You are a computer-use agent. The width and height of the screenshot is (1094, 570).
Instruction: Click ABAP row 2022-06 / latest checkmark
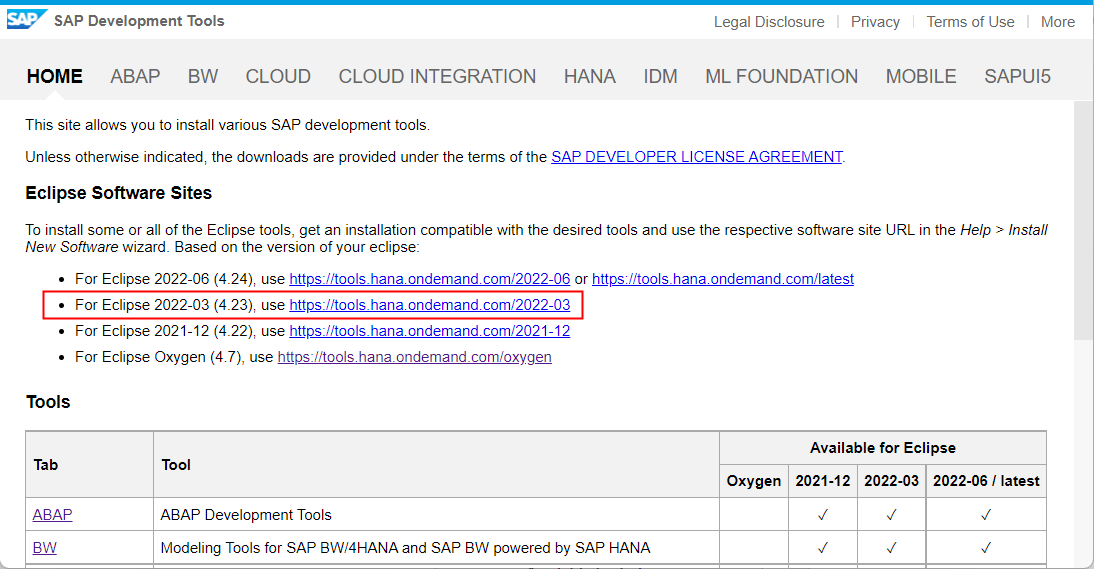pyautogui.click(x=986, y=515)
